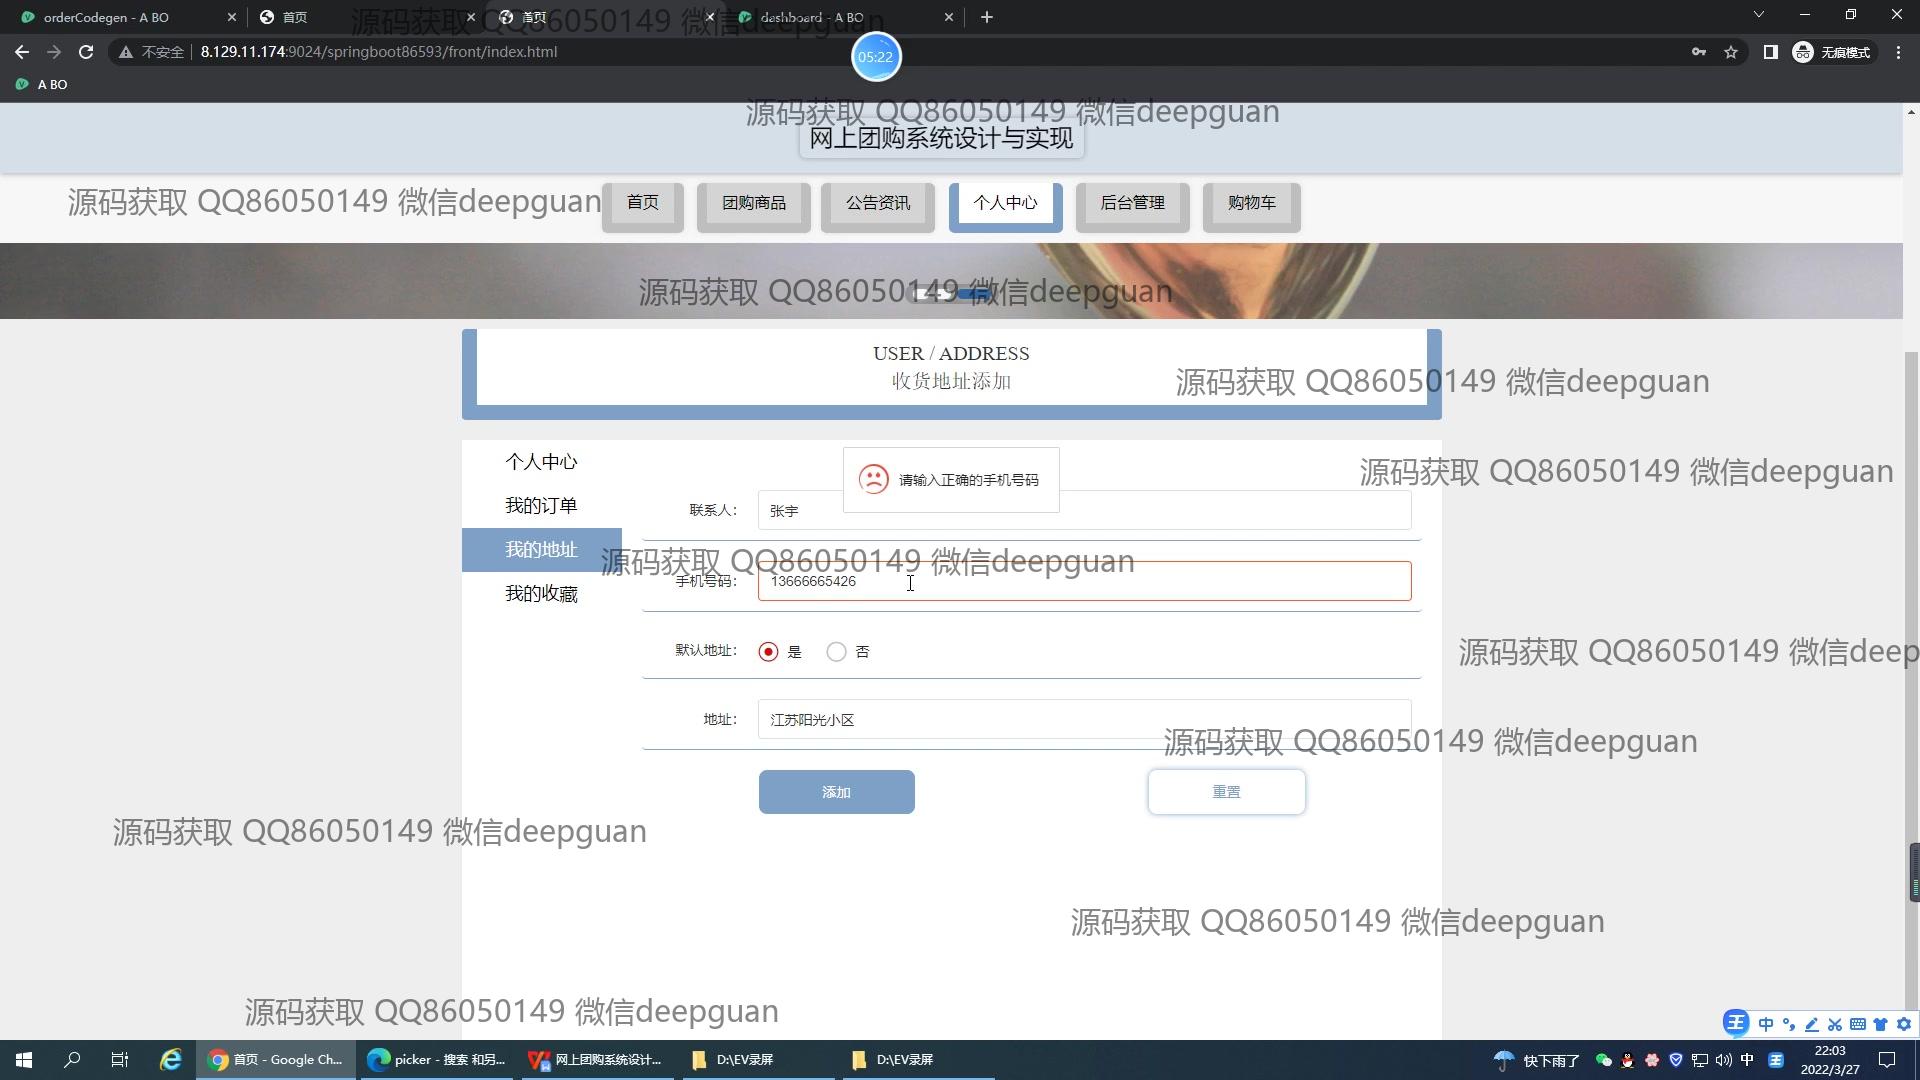Open the Chrome three-dot menu
Image resolution: width=1920 pixels, height=1080 pixels.
pos(1898,52)
